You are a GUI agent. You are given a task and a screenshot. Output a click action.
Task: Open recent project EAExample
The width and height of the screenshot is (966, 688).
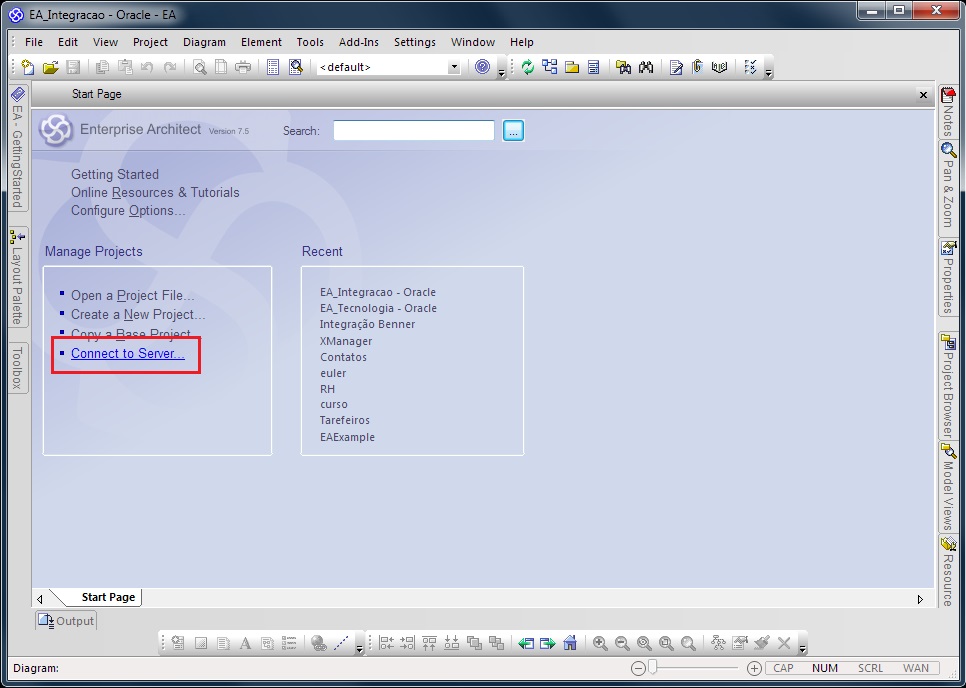click(x=347, y=437)
